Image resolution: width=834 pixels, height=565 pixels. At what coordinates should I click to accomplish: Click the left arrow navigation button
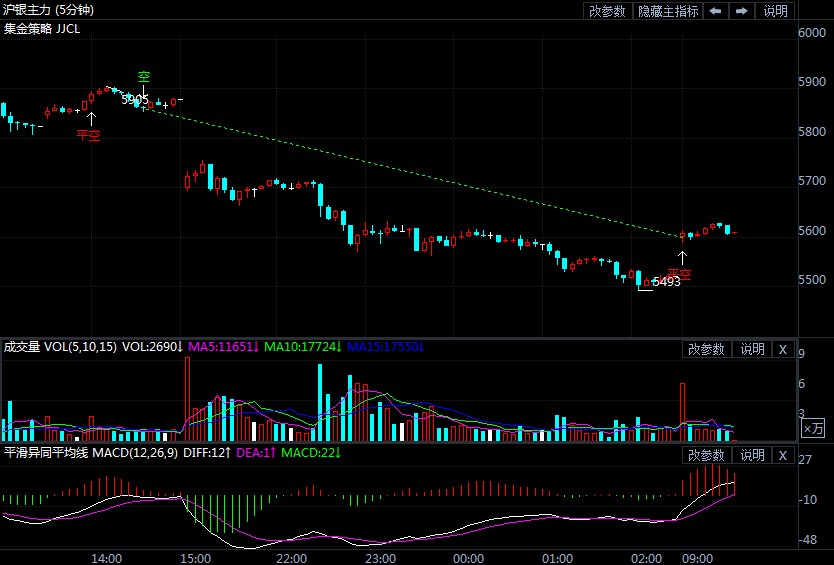[x=716, y=11]
